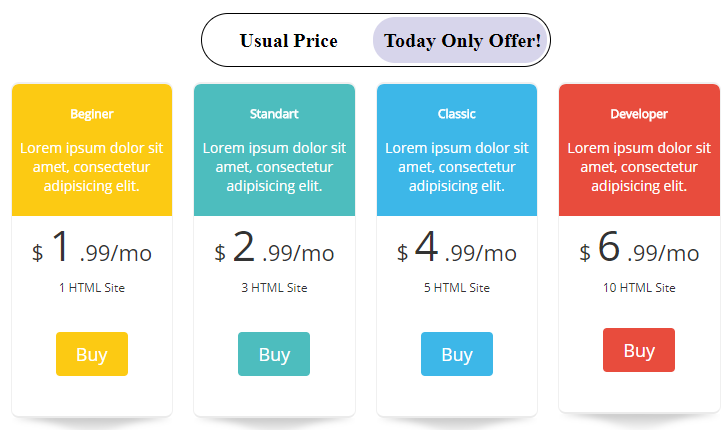This screenshot has height=430, width=728.
Task: Select the Today Only Offer! toggle
Action: [462, 41]
